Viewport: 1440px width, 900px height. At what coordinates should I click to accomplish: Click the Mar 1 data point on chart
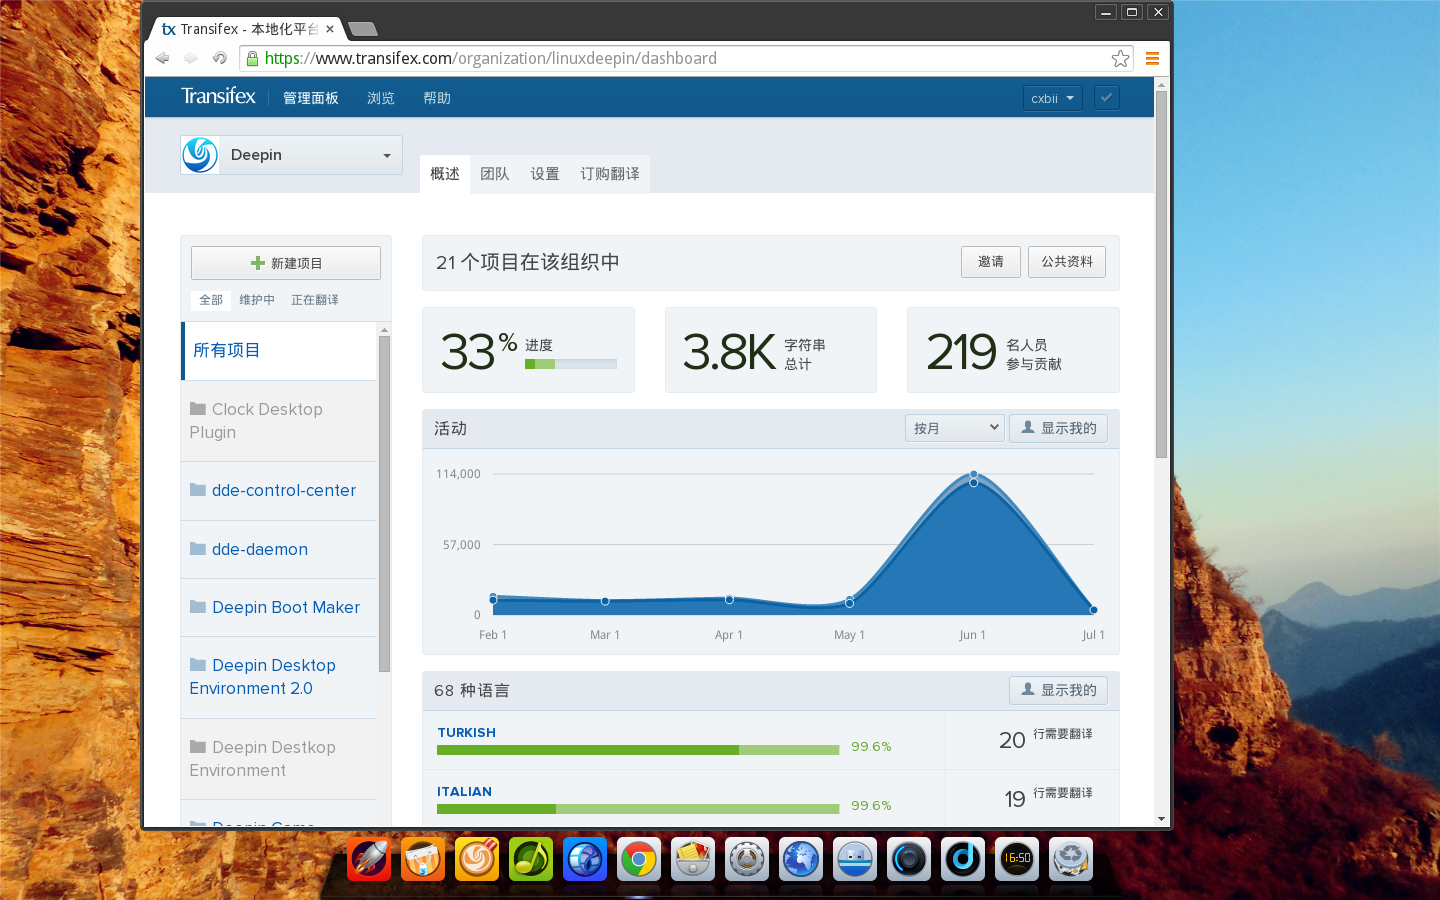605,601
